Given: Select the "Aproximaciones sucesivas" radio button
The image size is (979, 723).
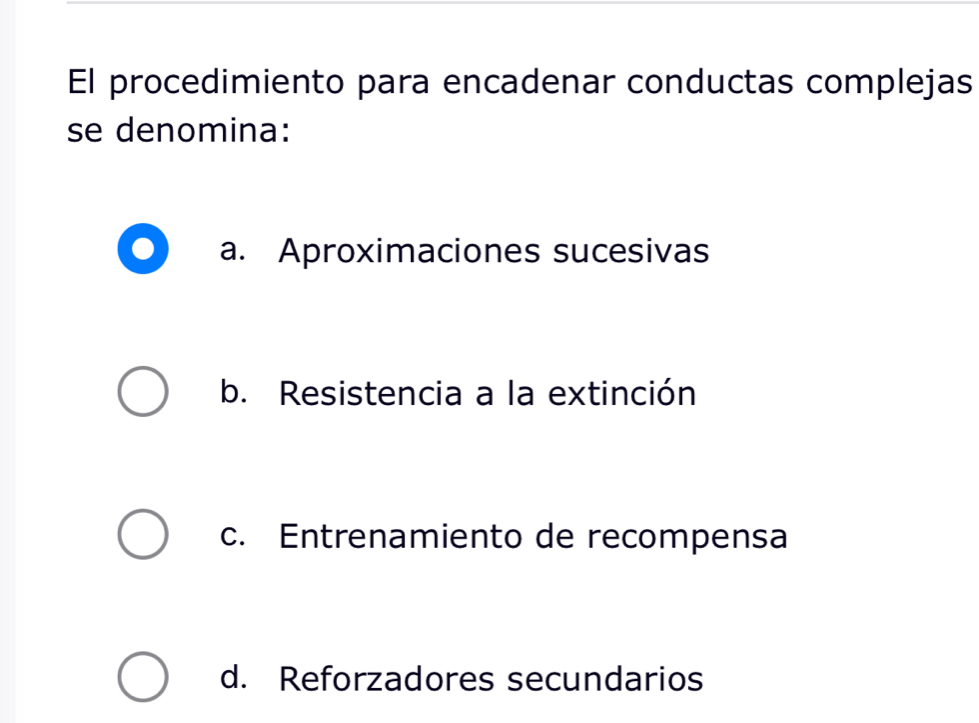Looking at the screenshot, I should point(143,250).
